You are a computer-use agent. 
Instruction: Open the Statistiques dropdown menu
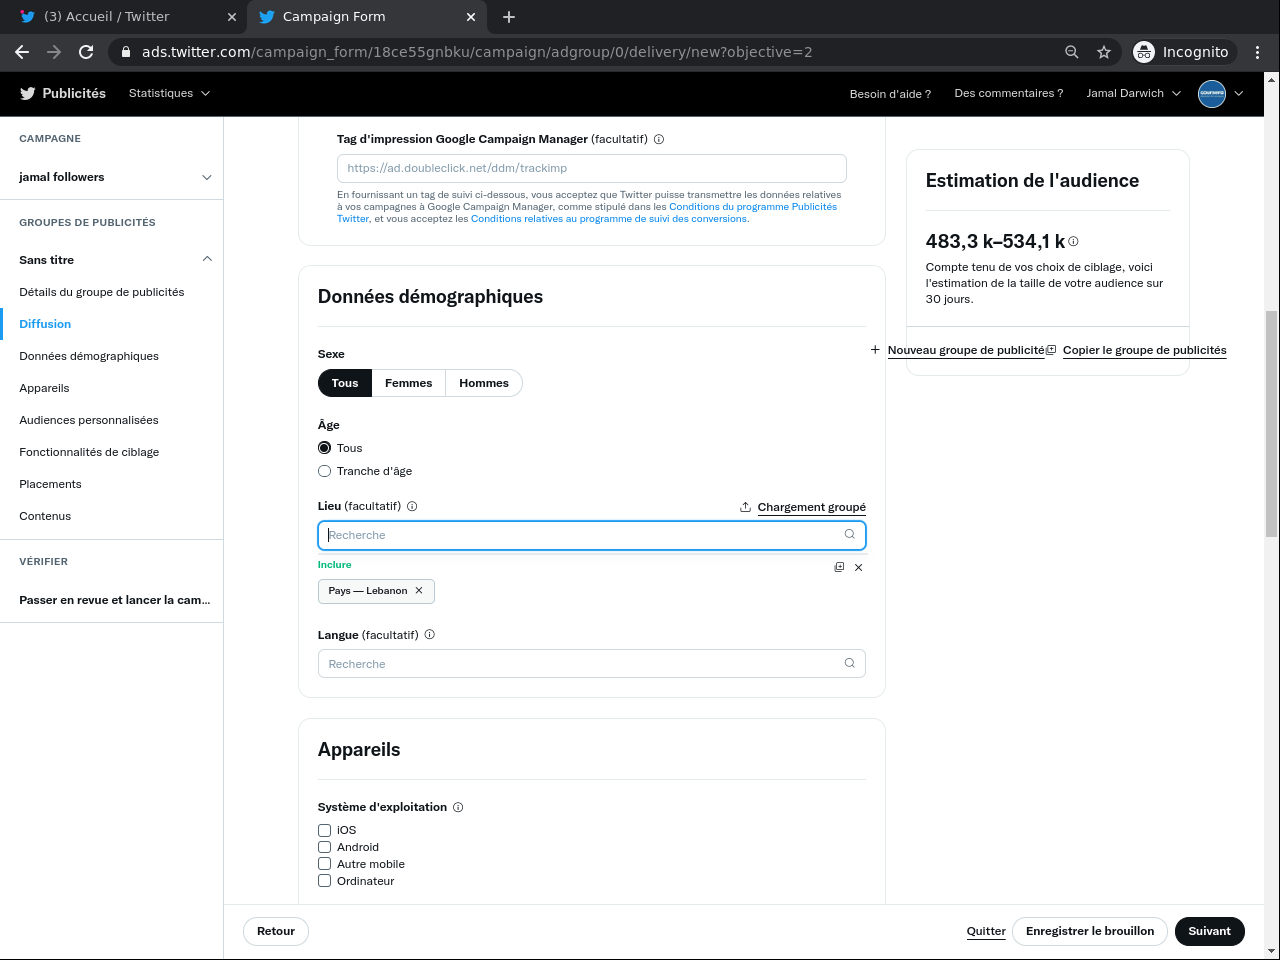169,93
